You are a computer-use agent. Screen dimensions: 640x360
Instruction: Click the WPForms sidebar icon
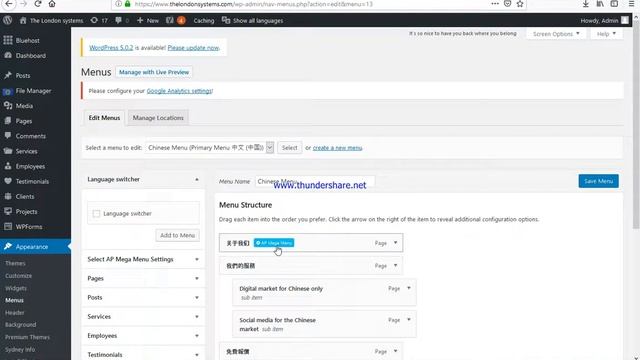[x=8, y=227]
